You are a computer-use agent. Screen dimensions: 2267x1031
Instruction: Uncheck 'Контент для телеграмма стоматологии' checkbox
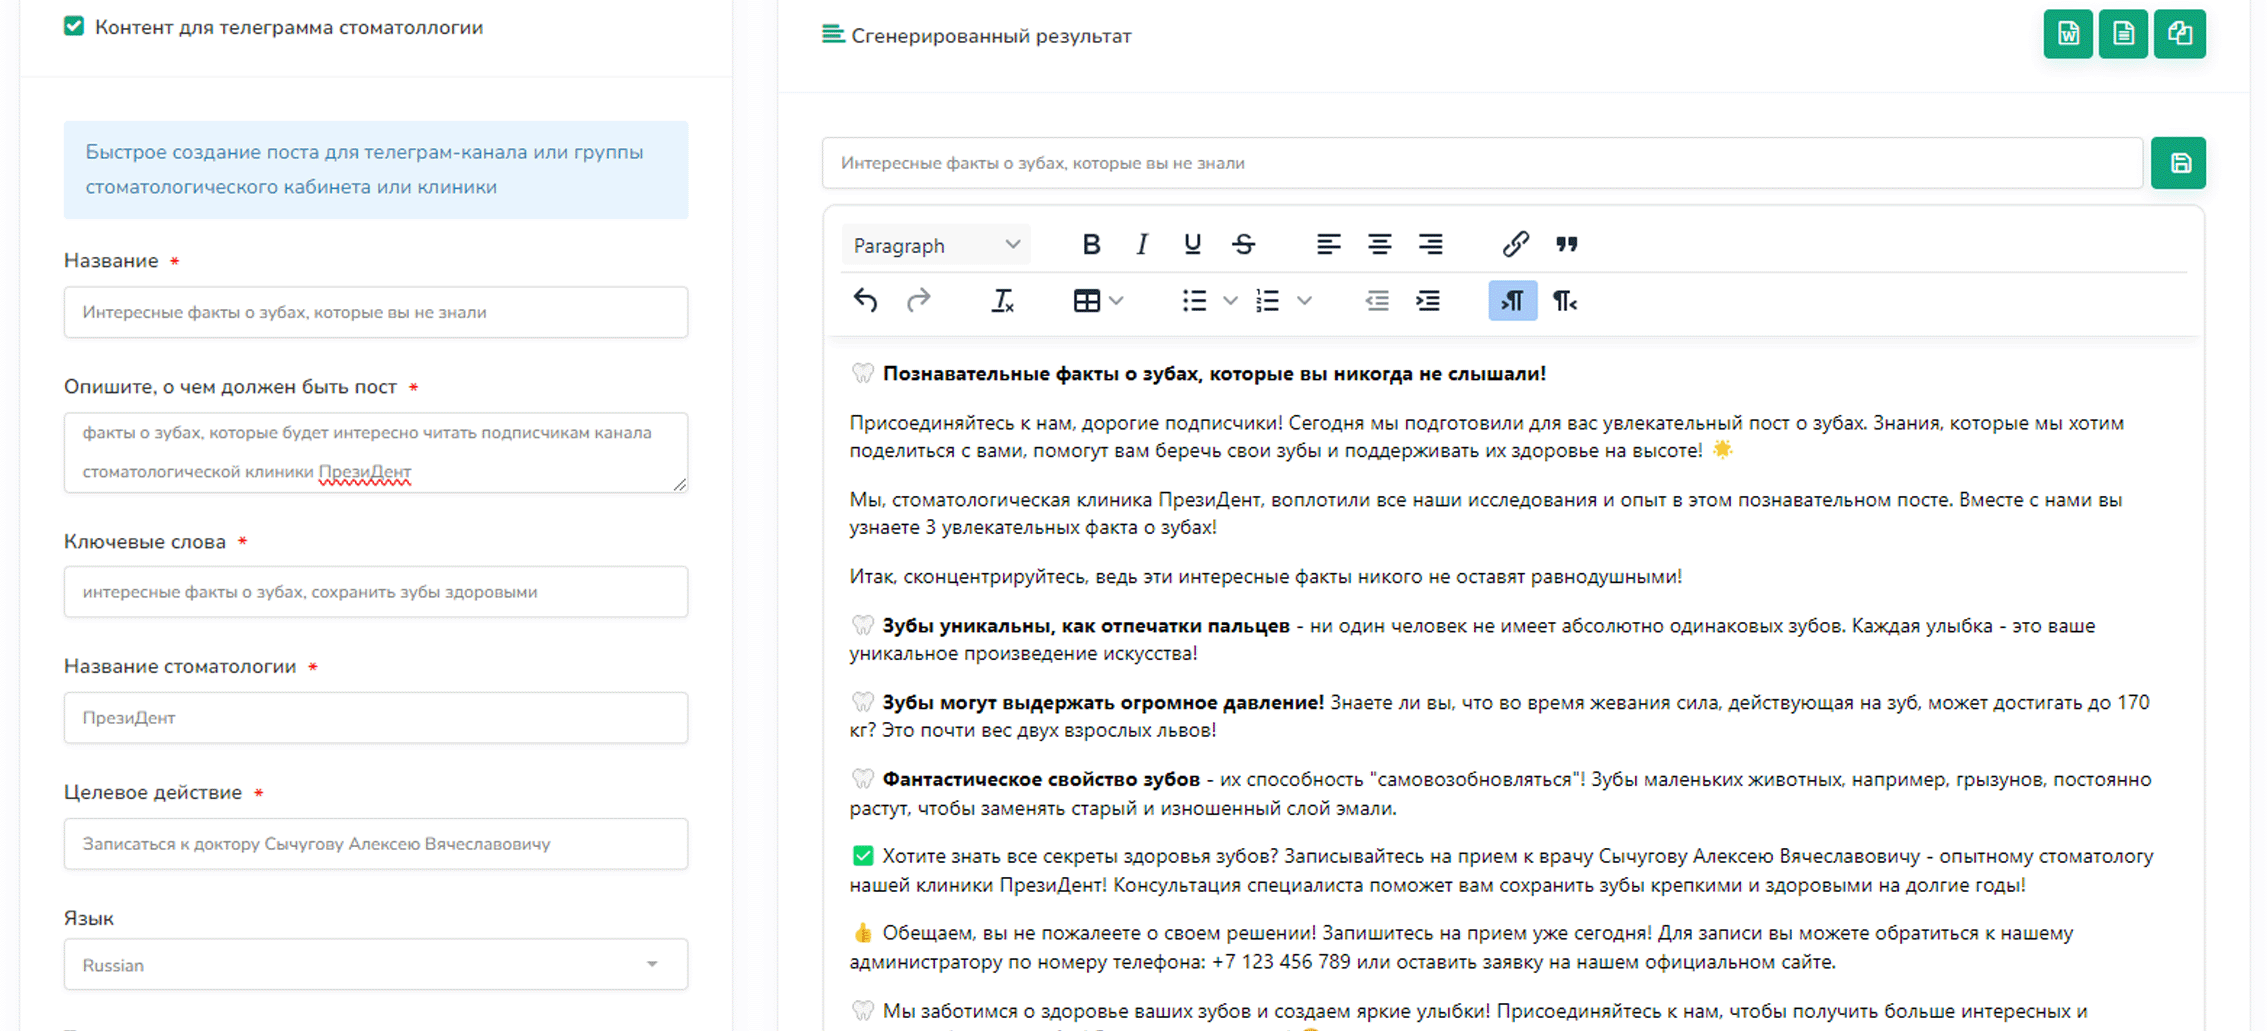coord(74,26)
